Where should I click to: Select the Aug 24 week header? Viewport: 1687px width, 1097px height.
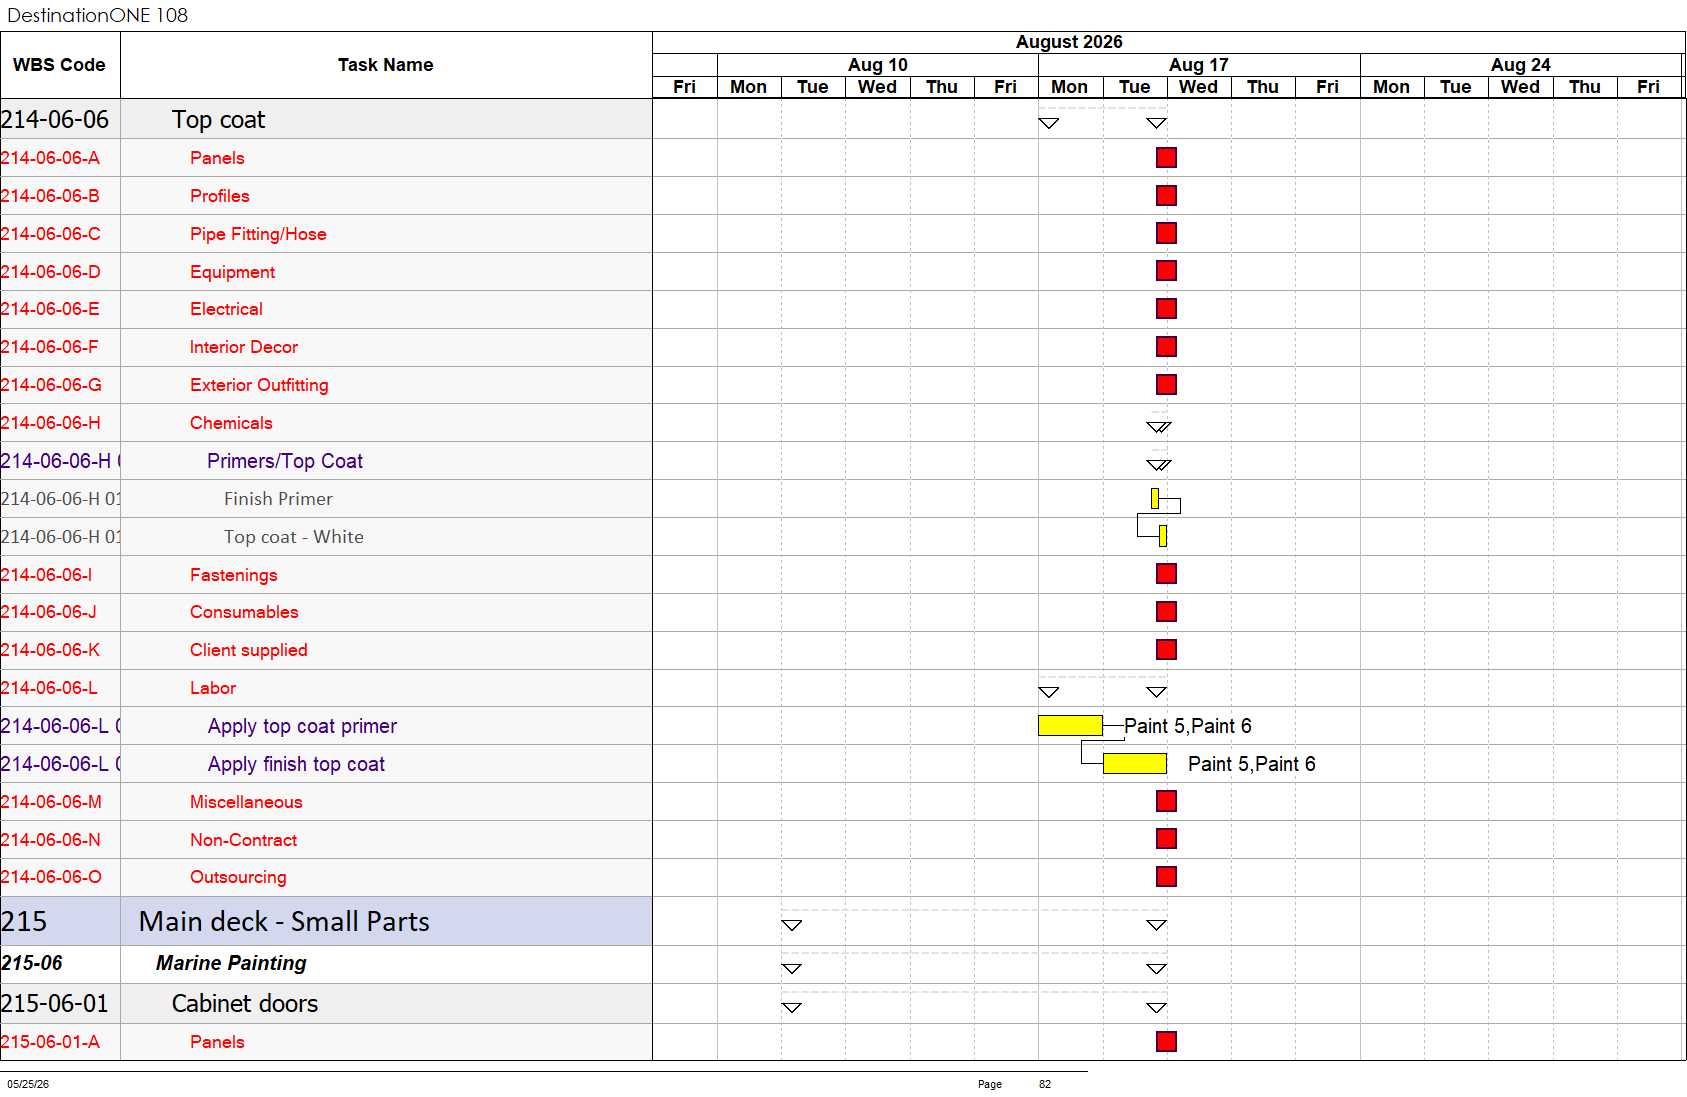(x=1521, y=65)
